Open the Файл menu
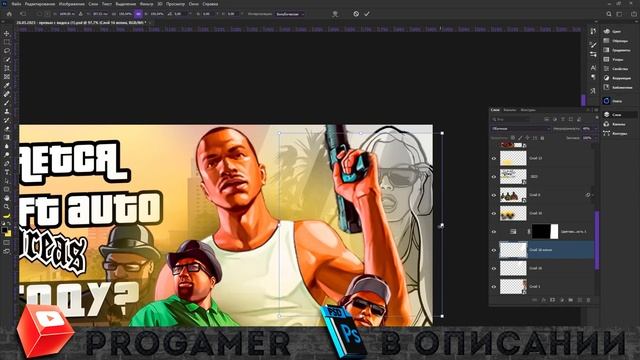Screen dimensions: 640x360 [x=16, y=4]
